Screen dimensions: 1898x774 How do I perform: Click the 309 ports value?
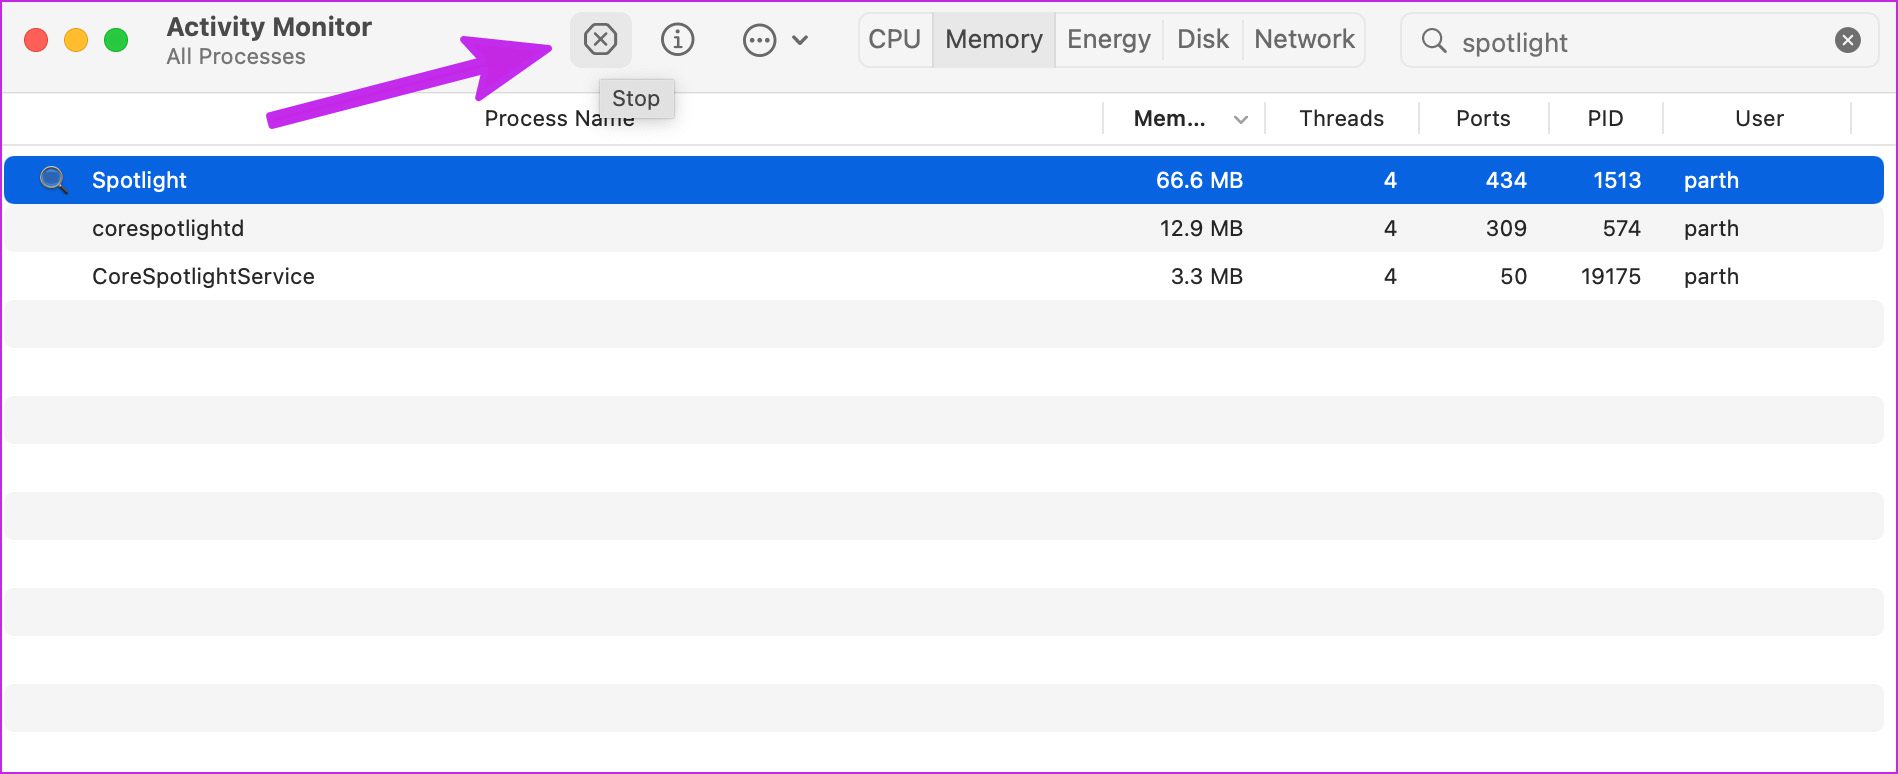1506,228
